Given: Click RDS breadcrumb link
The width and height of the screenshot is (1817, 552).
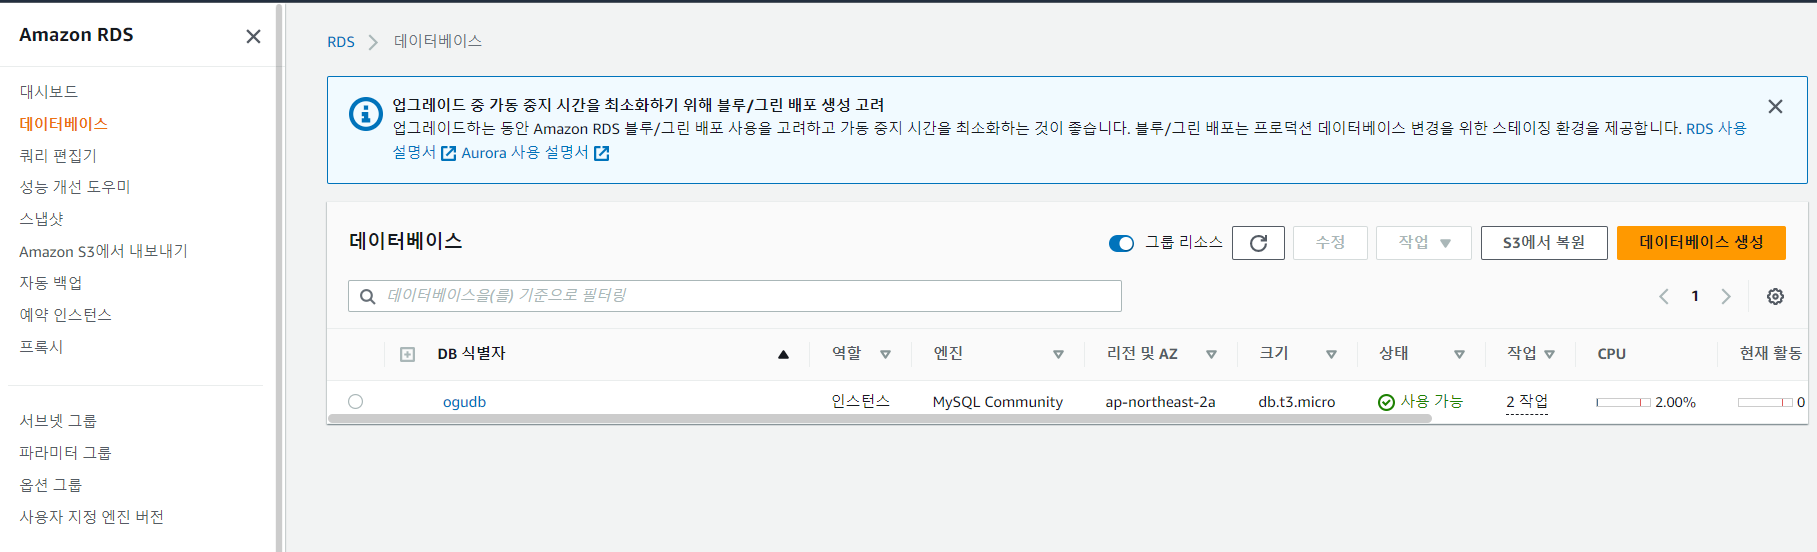Looking at the screenshot, I should (341, 42).
